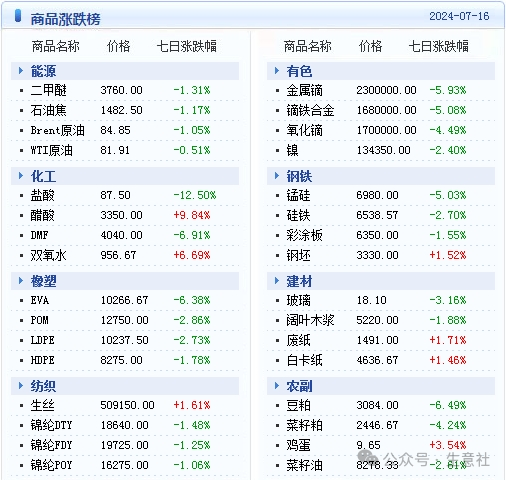
Task: Open commodity 彩涂板
Action: (304, 235)
